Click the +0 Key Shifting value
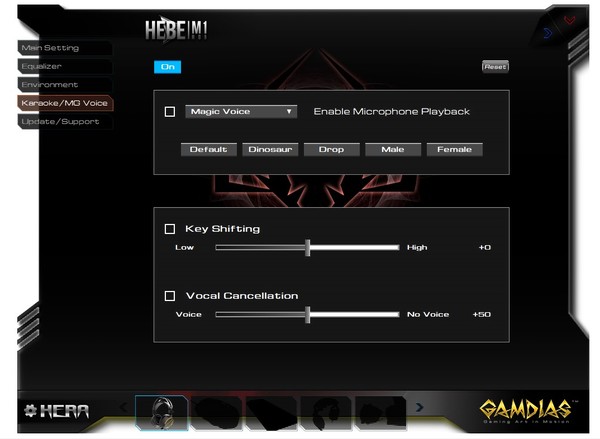The height and width of the screenshot is (439, 600). [x=485, y=248]
